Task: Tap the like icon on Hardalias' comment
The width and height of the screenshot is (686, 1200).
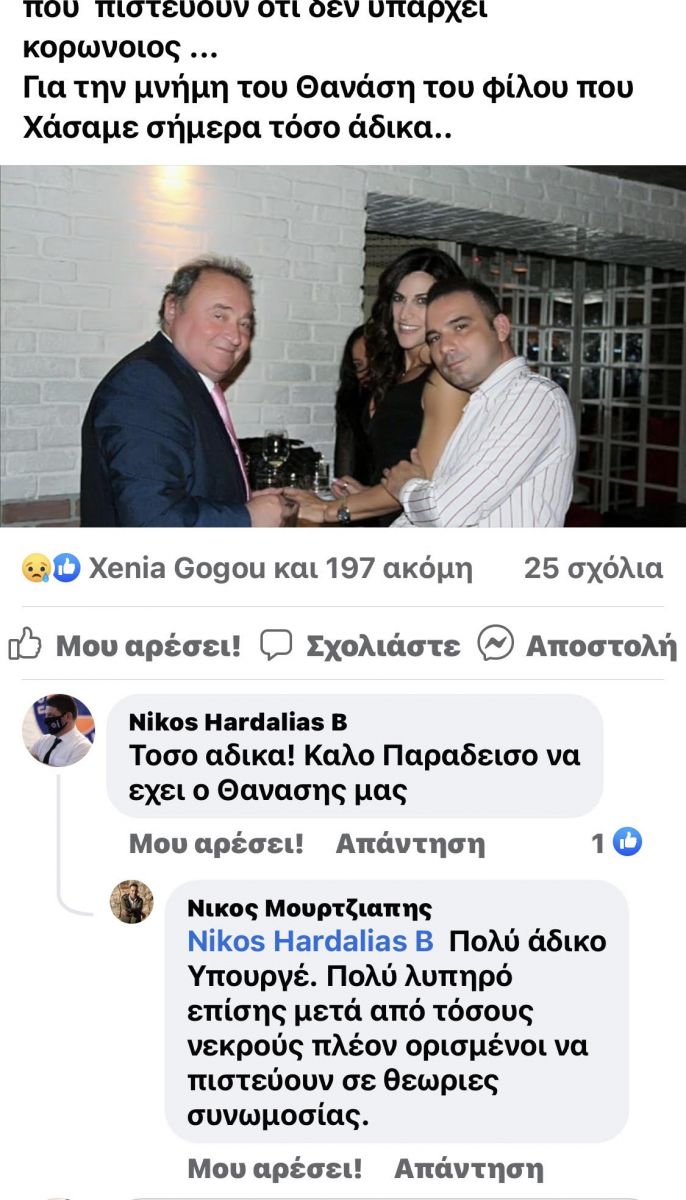Action: [x=627, y=843]
